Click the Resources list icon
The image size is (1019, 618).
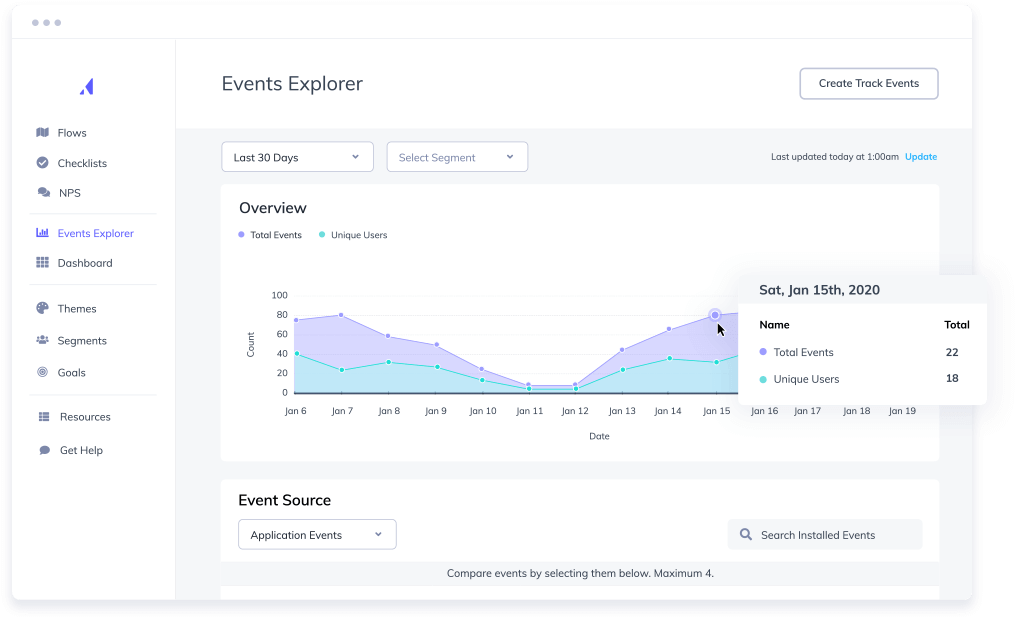coord(44,417)
